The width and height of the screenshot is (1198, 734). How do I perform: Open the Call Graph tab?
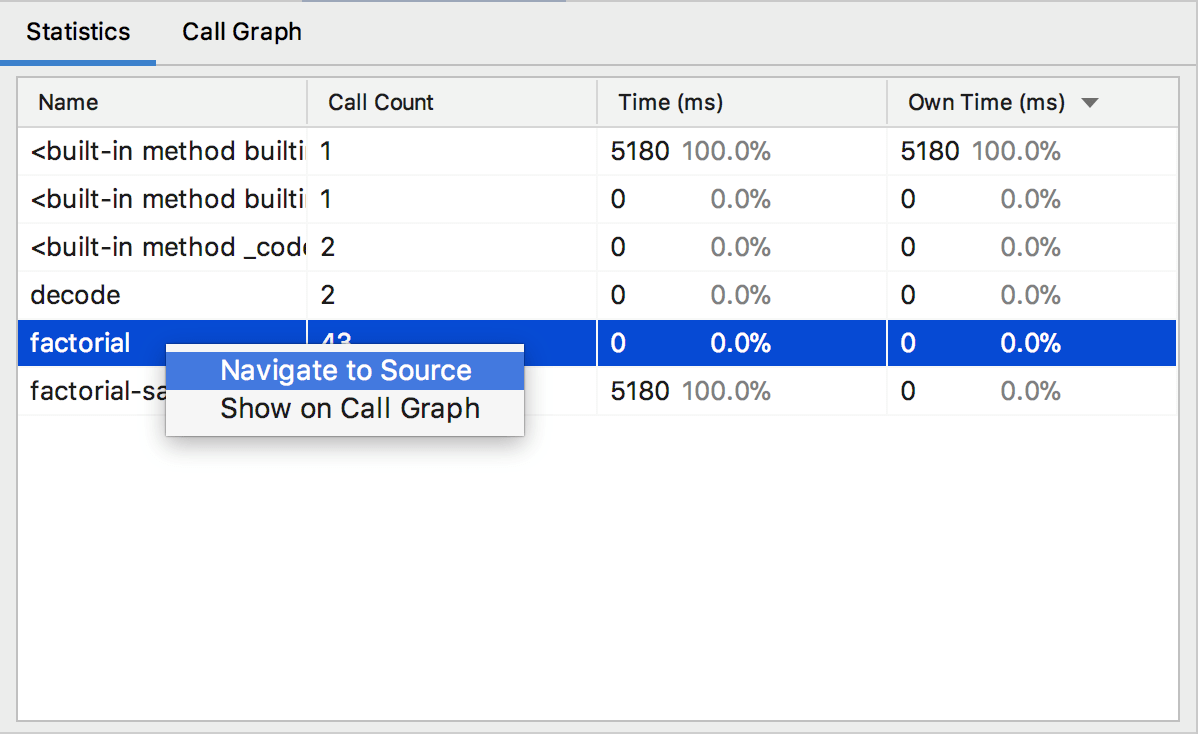(241, 32)
